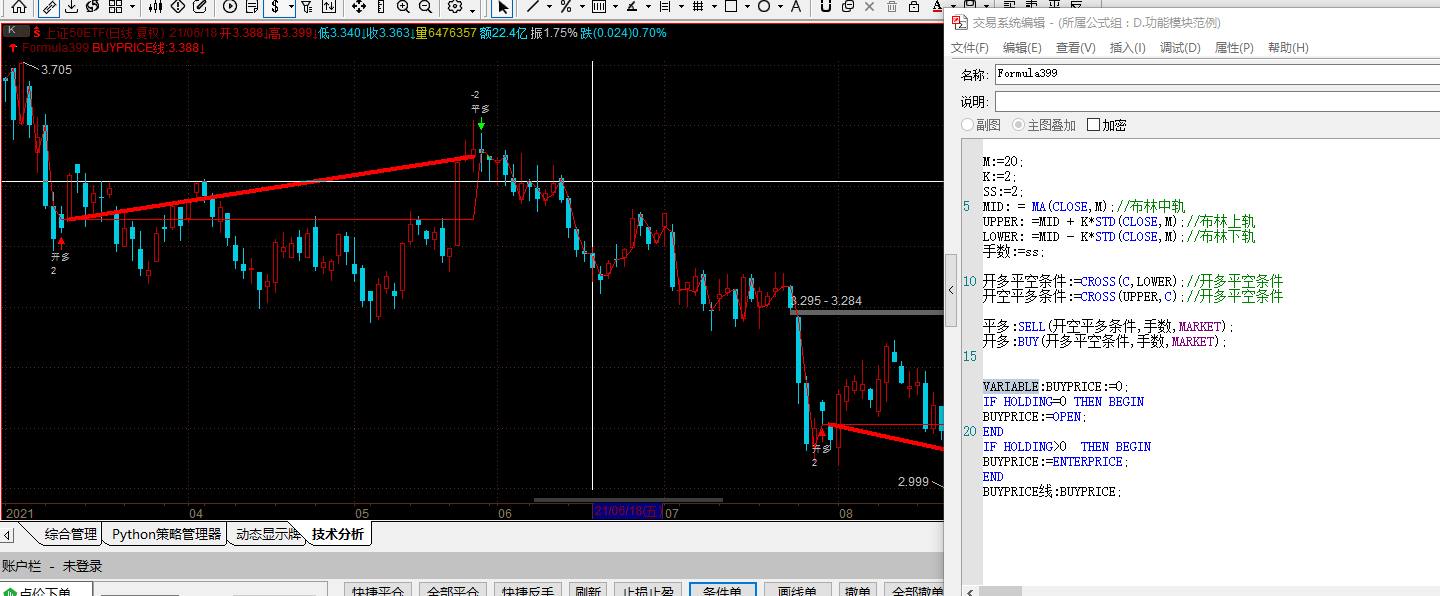Viewport: 1440px width, 596px height.
Task: Open the settings gear dropdown arrow
Action: [472, 10]
